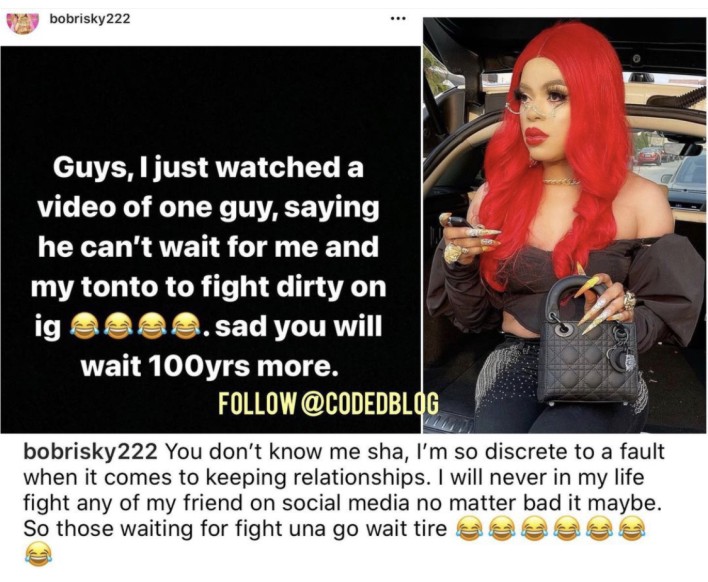Click the last laughing emoji after 'ig'

point(186,327)
